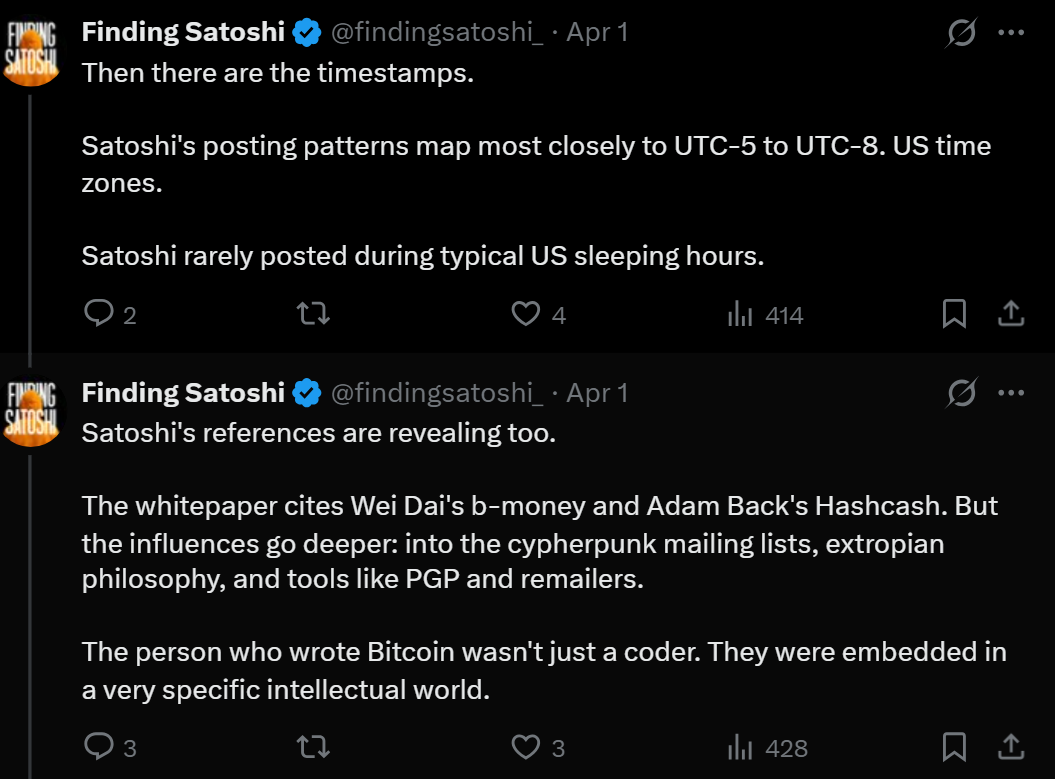Share the timestamps tweet
This screenshot has height=779, width=1055.
[x=1011, y=315]
